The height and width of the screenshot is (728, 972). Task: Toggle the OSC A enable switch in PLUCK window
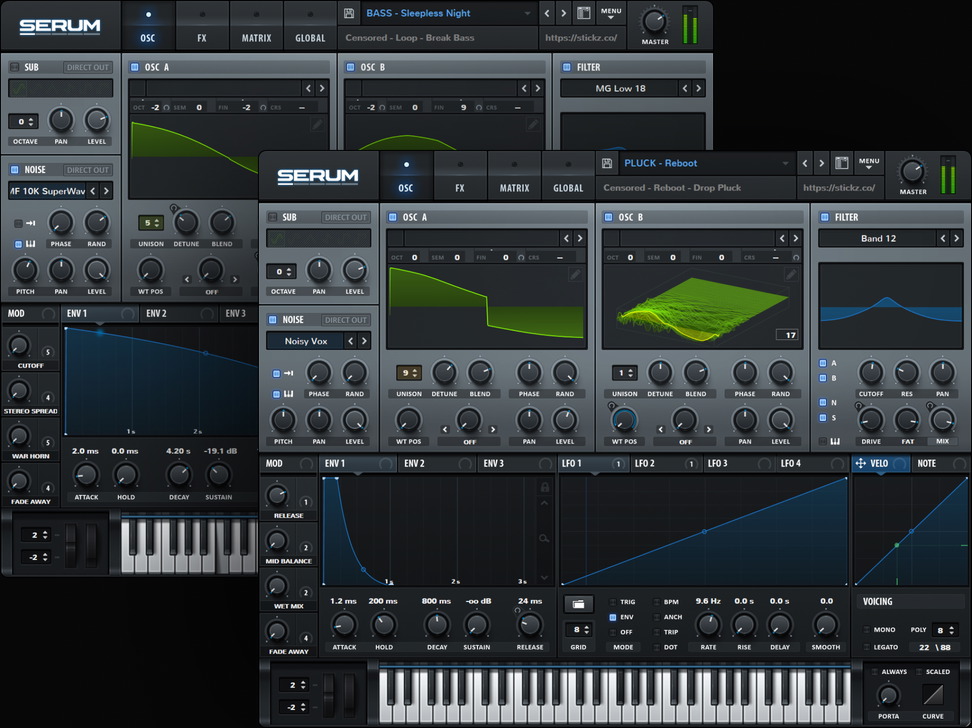[x=392, y=217]
